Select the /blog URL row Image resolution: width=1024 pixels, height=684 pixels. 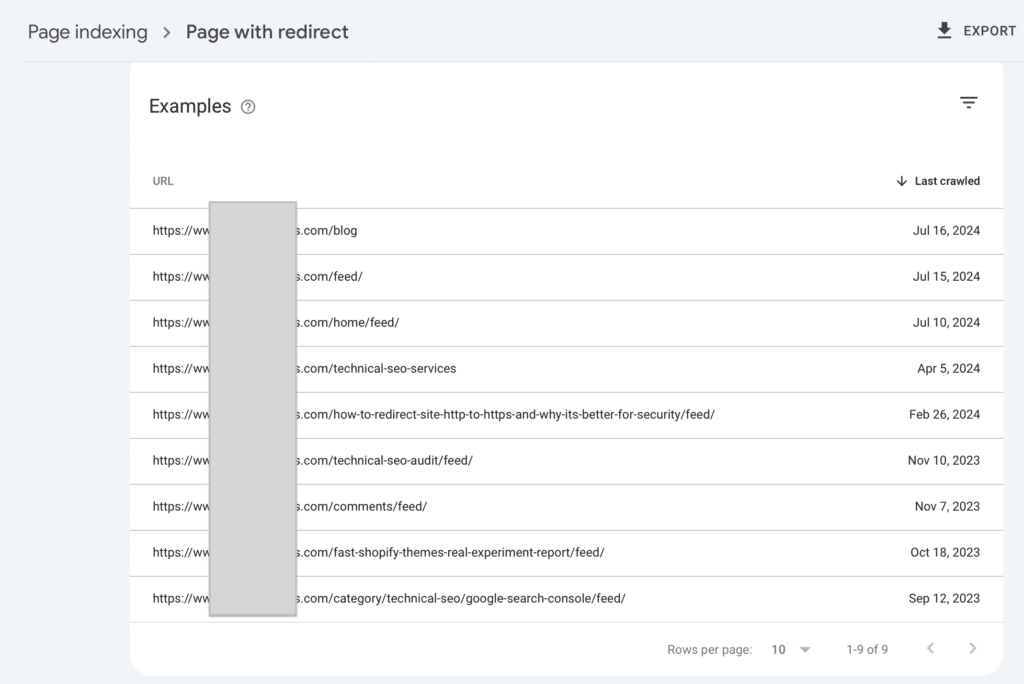click(x=566, y=231)
